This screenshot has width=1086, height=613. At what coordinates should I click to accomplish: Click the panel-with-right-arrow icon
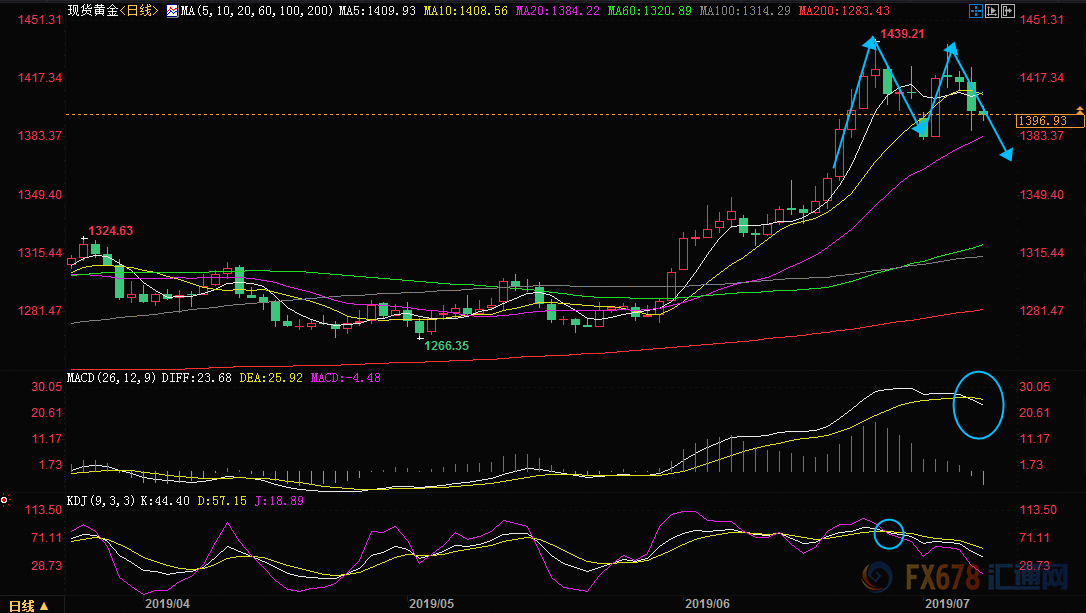click(1008, 11)
